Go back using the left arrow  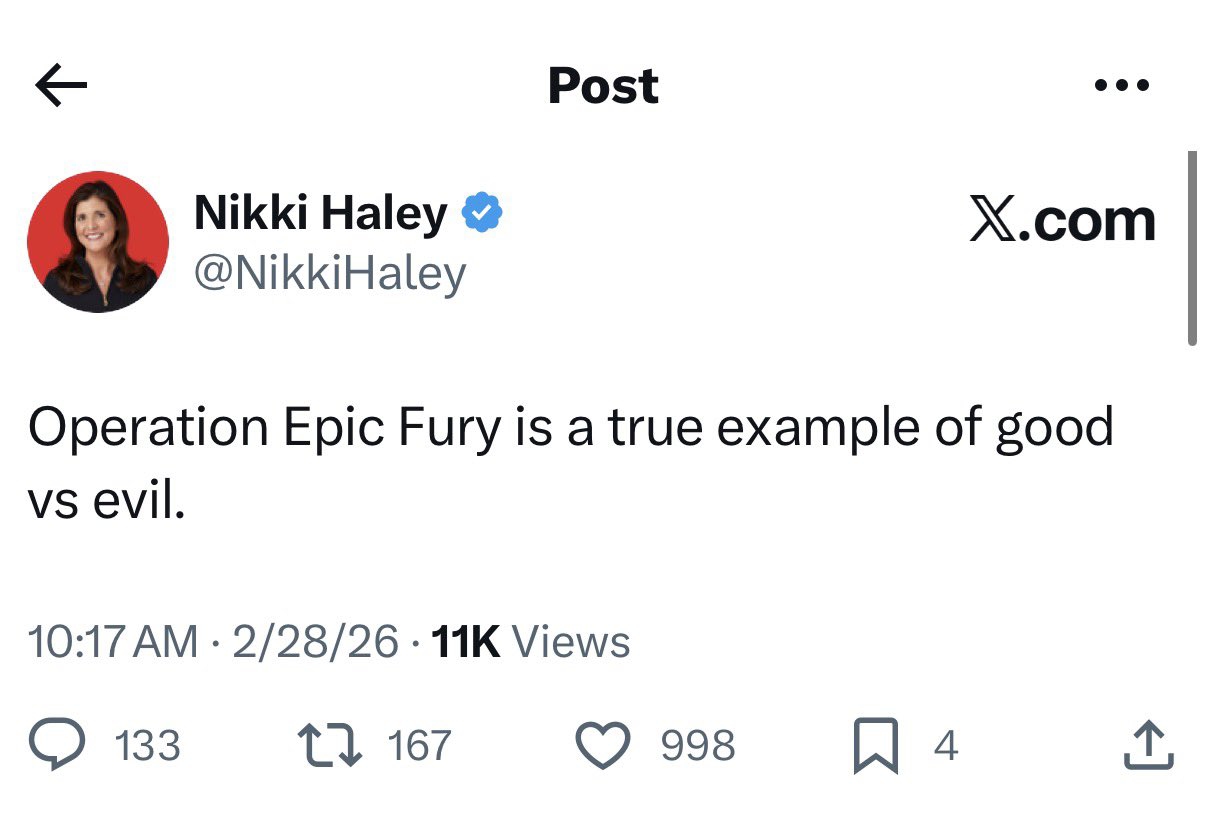point(61,86)
